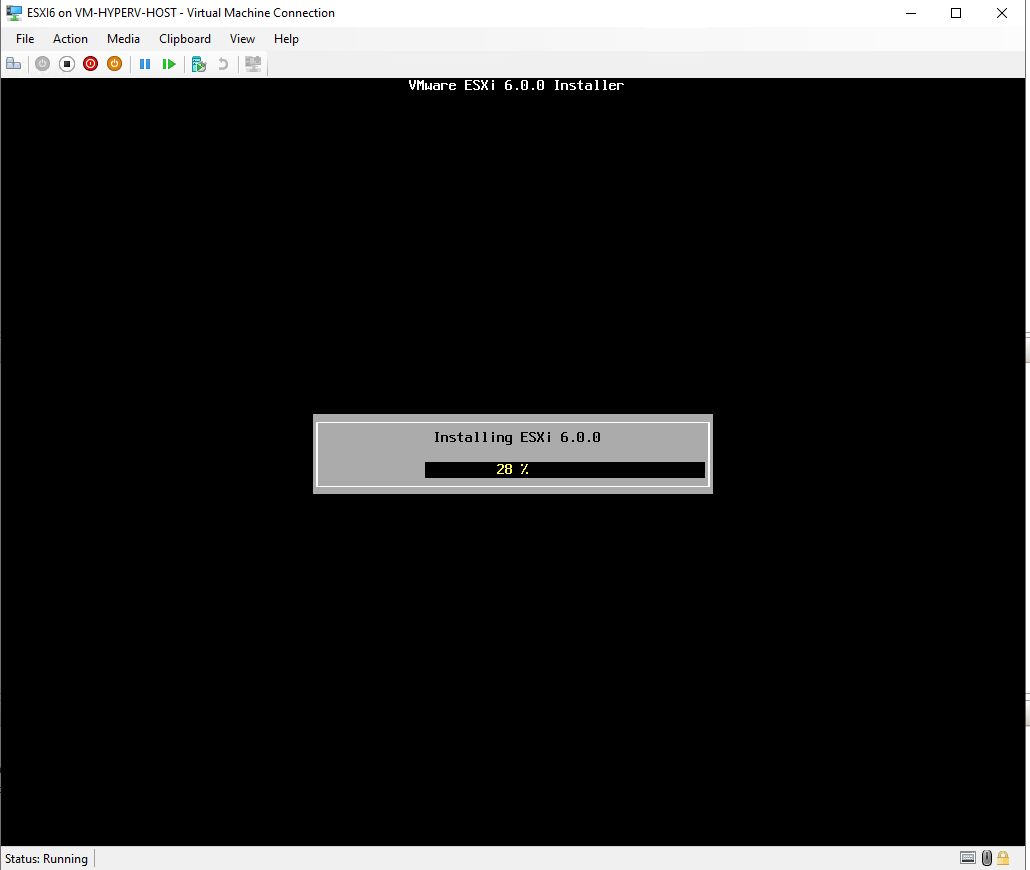The width and height of the screenshot is (1030, 870).
Task: Click the "VMware ESXi 6.0.0 Installer" heading
Action: tap(516, 85)
